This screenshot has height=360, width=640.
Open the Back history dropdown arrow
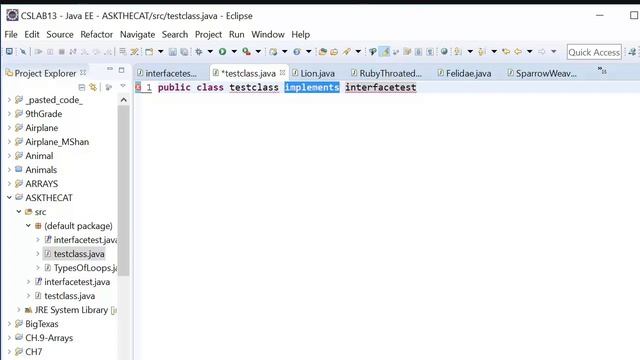[530, 51]
